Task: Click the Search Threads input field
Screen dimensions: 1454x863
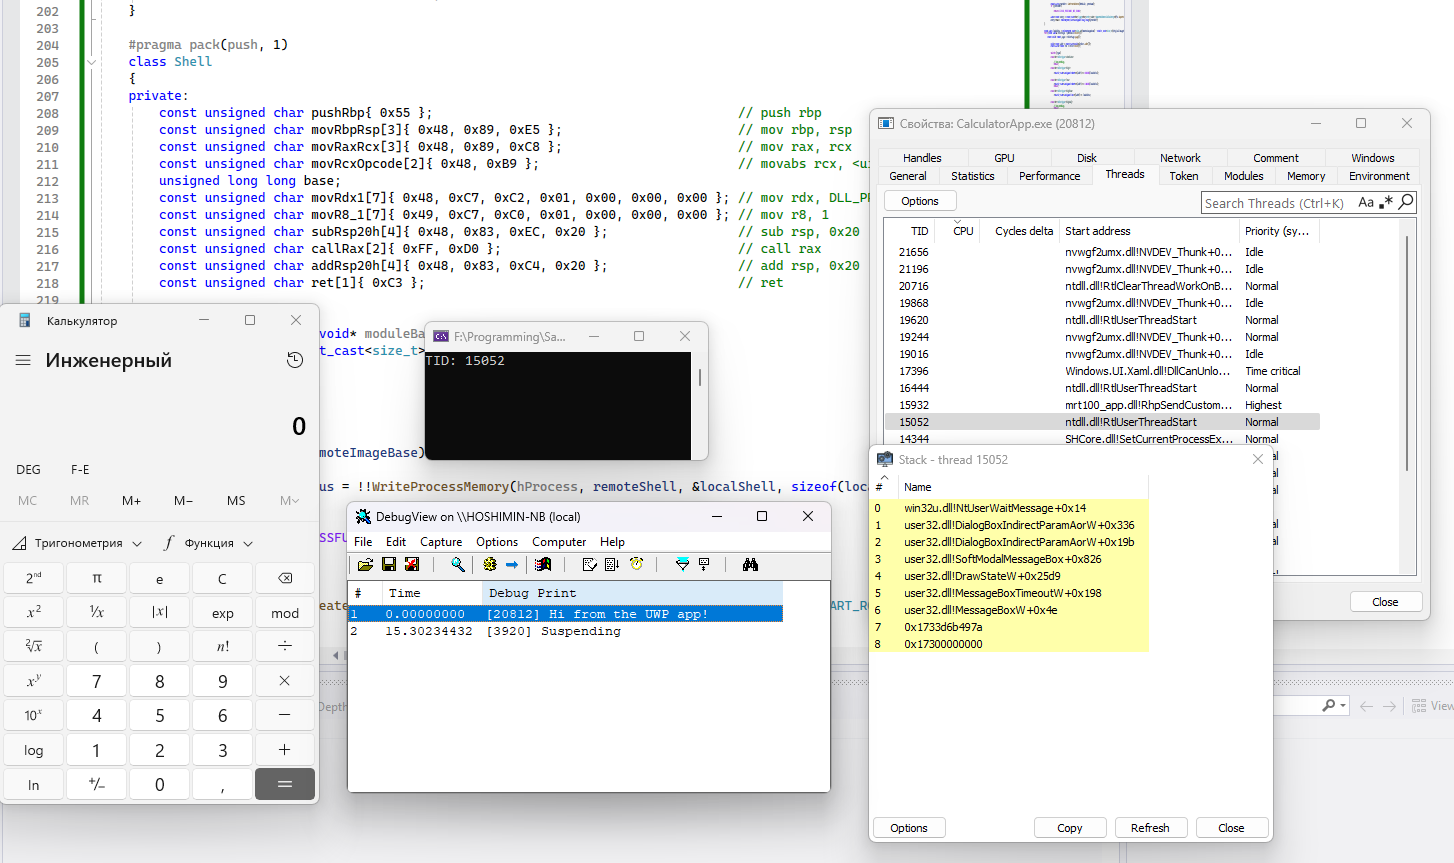Action: click(x=1275, y=203)
